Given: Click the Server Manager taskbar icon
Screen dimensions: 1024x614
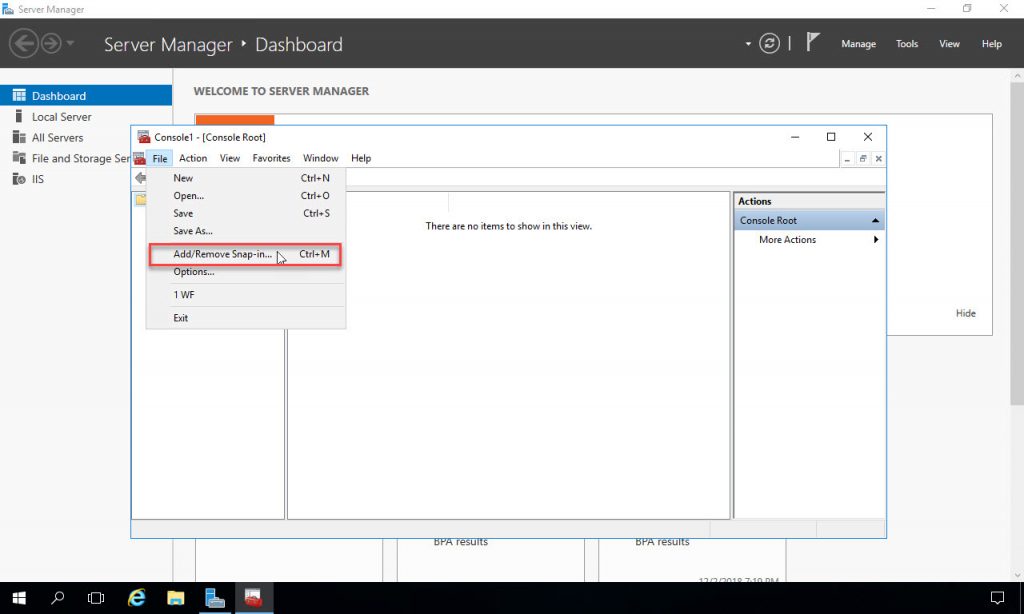Looking at the screenshot, I should coord(215,597).
